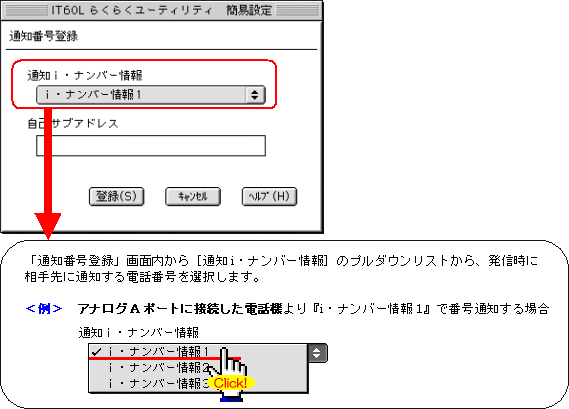Pick i・ナンバー情報3 in the example list
This screenshot has height=409, width=569.
coord(159,383)
